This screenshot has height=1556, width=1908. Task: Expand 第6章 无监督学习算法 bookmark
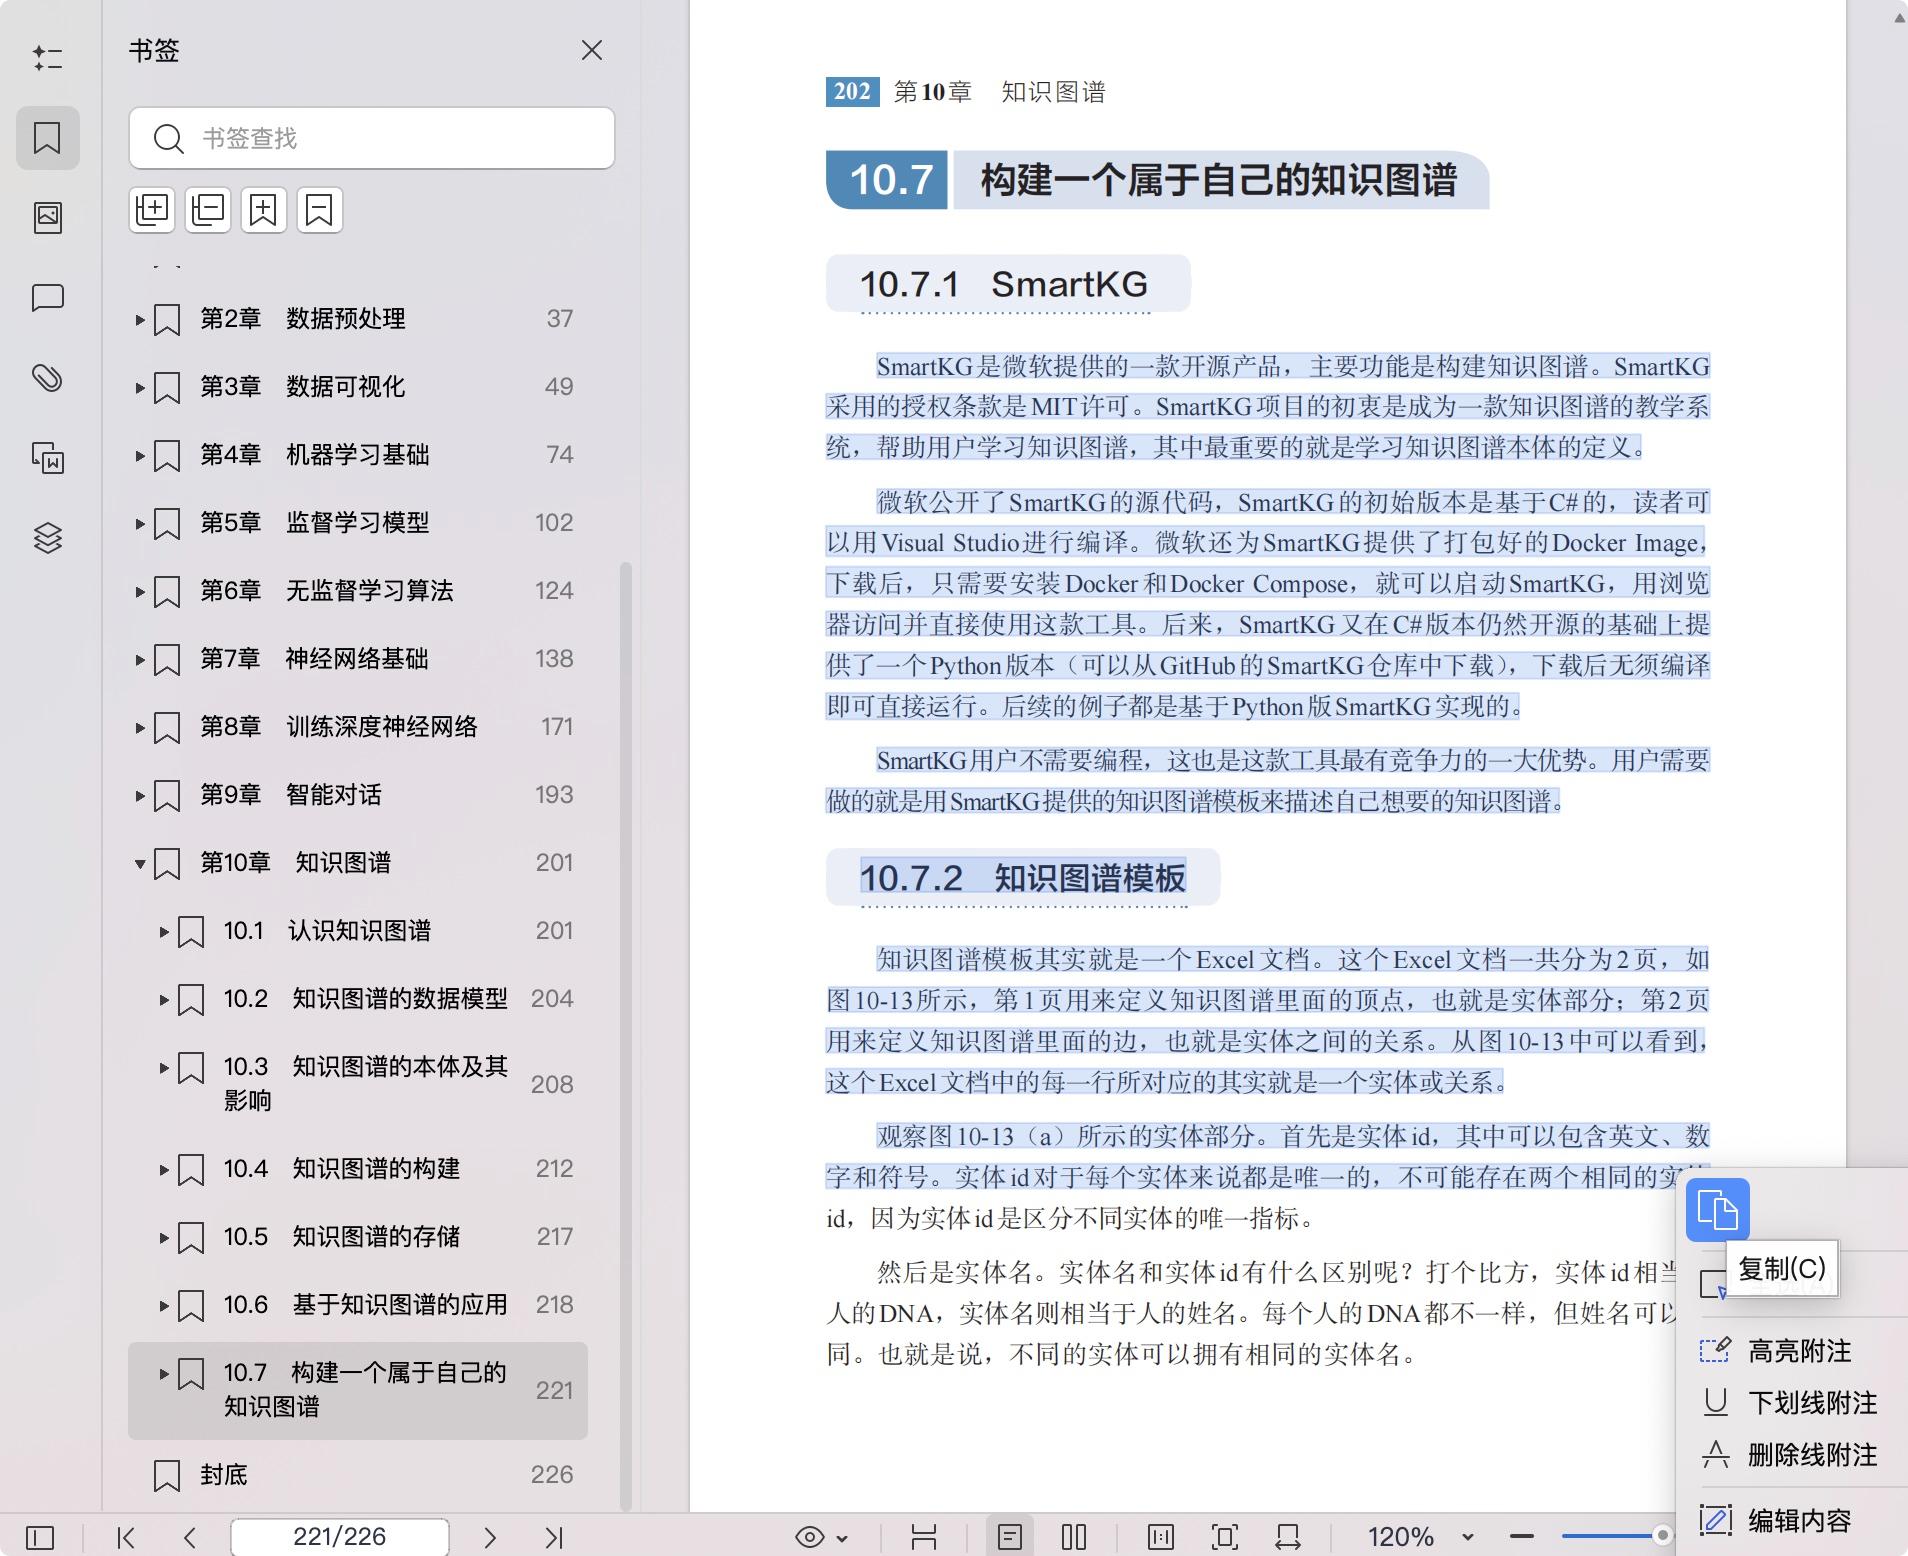(140, 592)
